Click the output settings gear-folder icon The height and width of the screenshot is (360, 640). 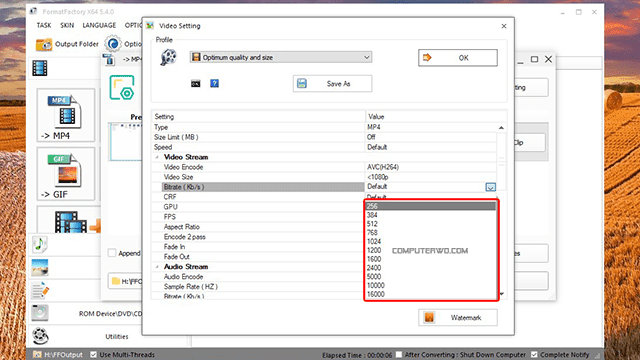pos(122,87)
